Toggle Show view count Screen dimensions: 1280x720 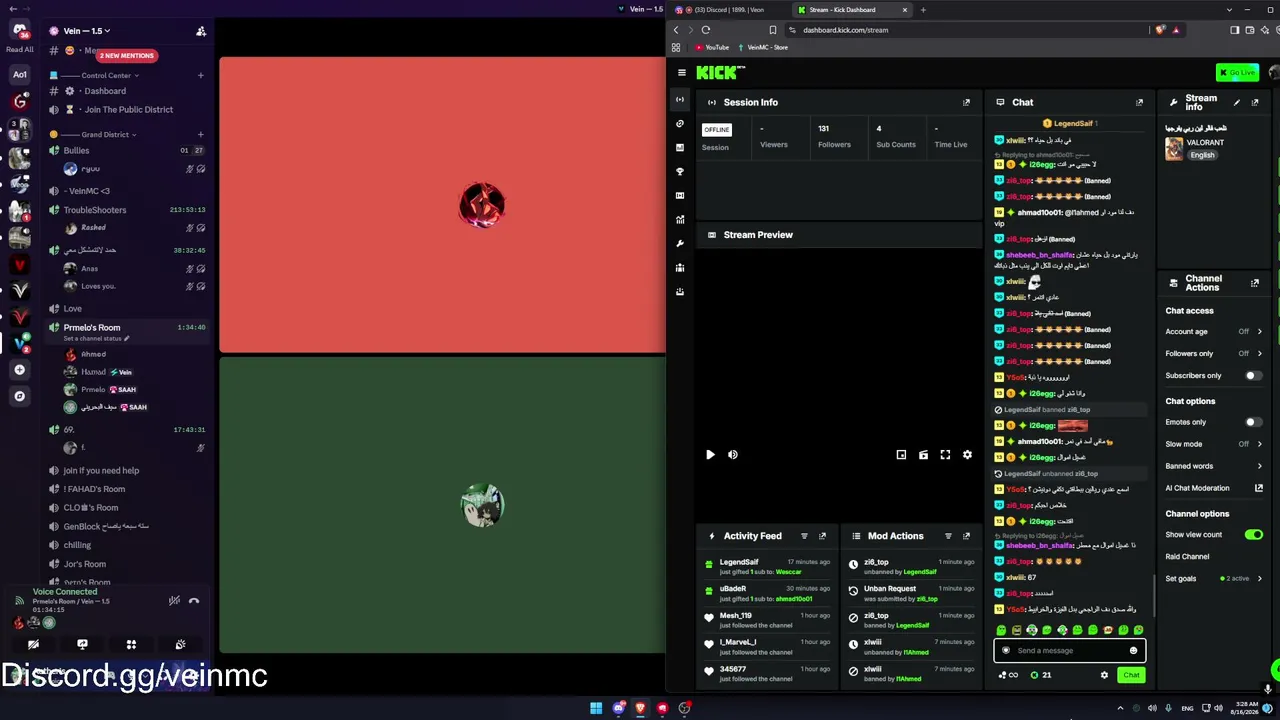tap(1253, 535)
